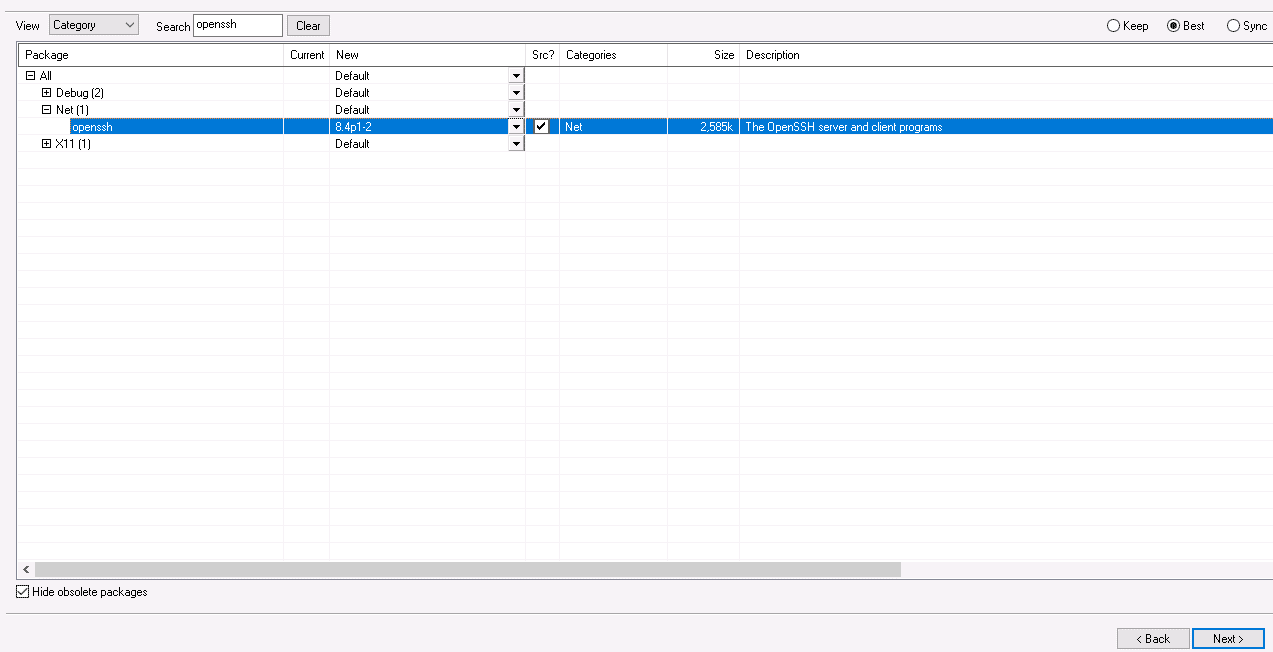Click the Description column header
1273x652 pixels.
pos(1006,55)
